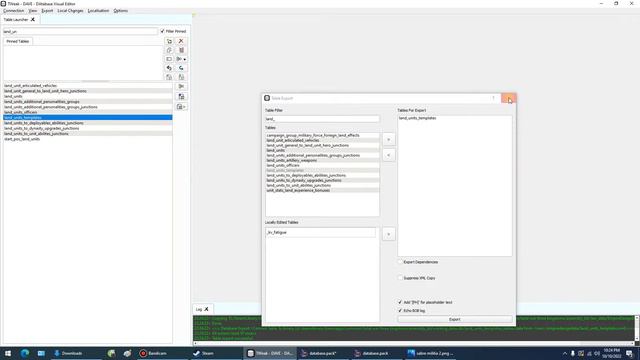Select start_pos_land_units in launcher list
Image resolution: width=640 pixels, height=360 pixels.
pos(88,139)
